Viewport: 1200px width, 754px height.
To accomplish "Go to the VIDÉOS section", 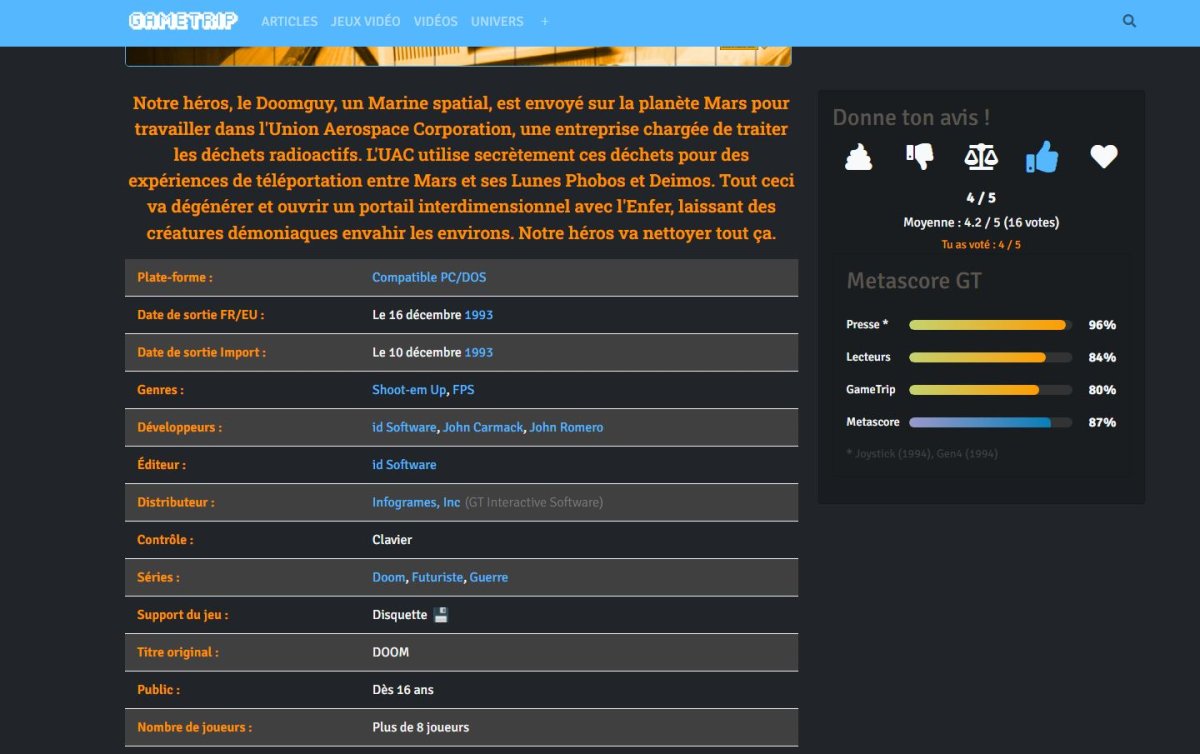I will 435,21.
